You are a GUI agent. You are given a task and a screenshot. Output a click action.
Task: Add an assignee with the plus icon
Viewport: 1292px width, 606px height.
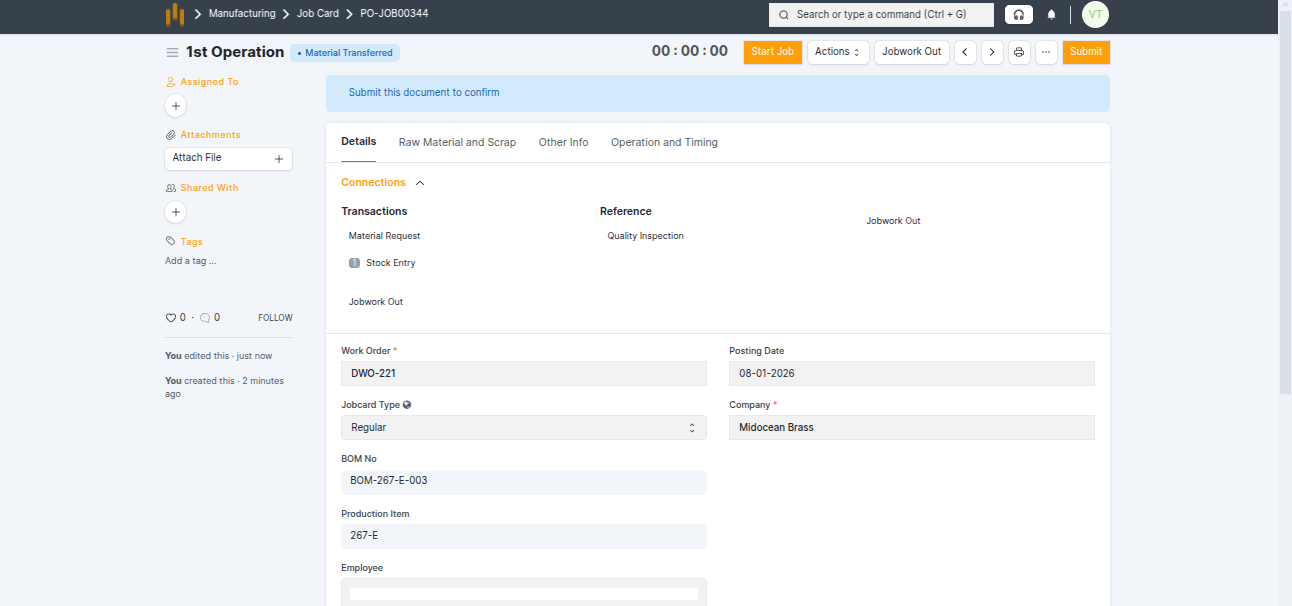[176, 105]
